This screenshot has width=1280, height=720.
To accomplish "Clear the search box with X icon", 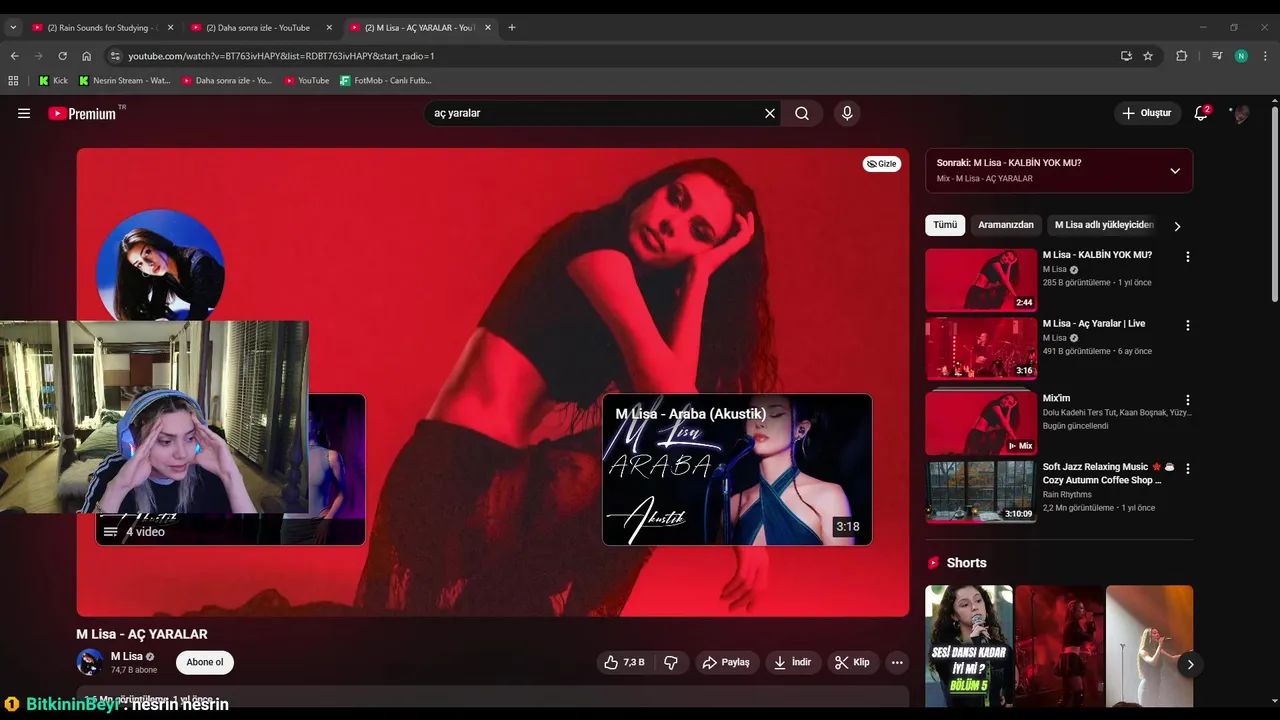I will 770,113.
